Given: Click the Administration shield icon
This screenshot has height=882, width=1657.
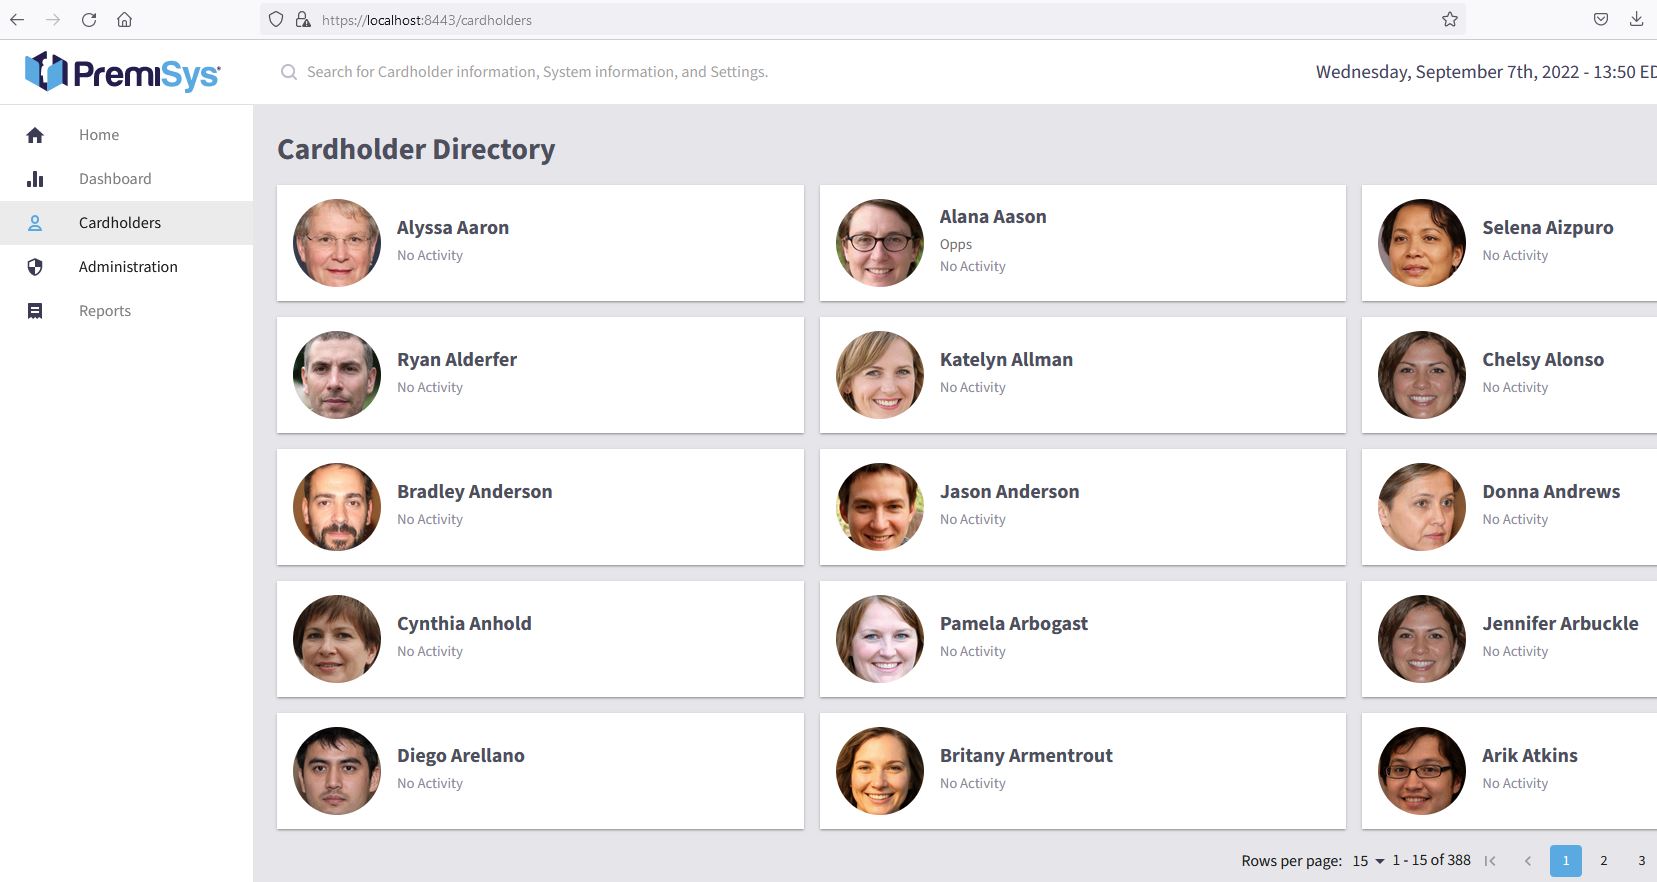Looking at the screenshot, I should pyautogui.click(x=35, y=267).
